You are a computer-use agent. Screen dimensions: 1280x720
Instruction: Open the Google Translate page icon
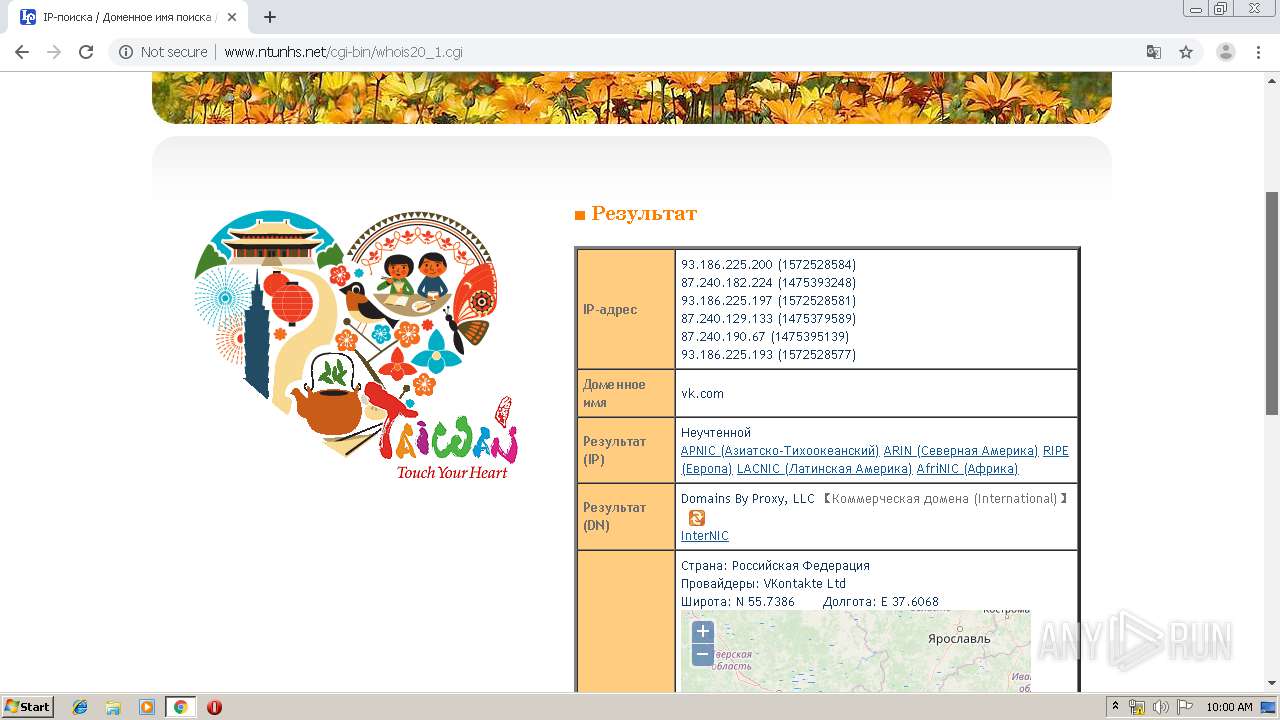pyautogui.click(x=1154, y=52)
